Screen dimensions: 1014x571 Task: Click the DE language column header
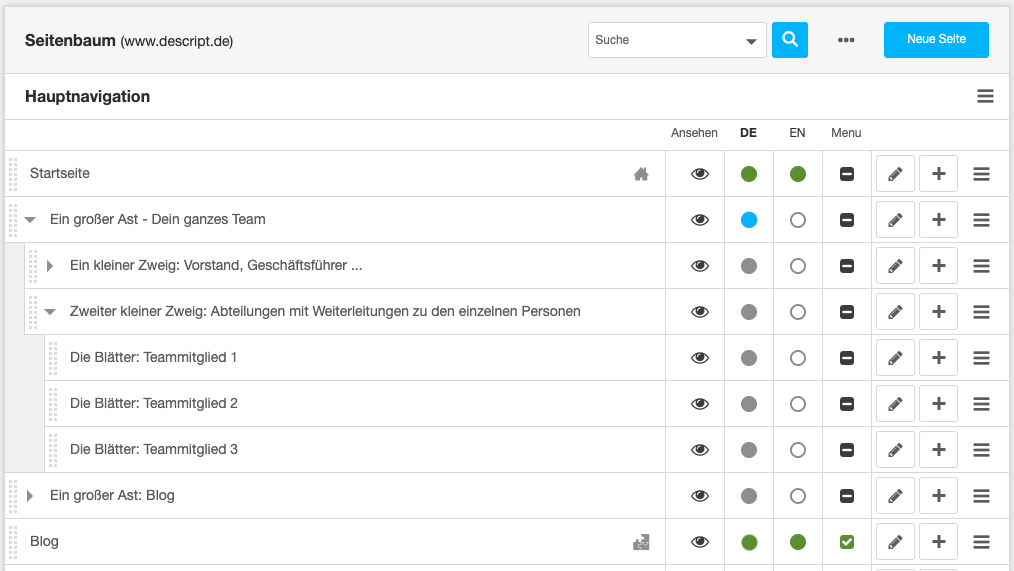(x=748, y=133)
